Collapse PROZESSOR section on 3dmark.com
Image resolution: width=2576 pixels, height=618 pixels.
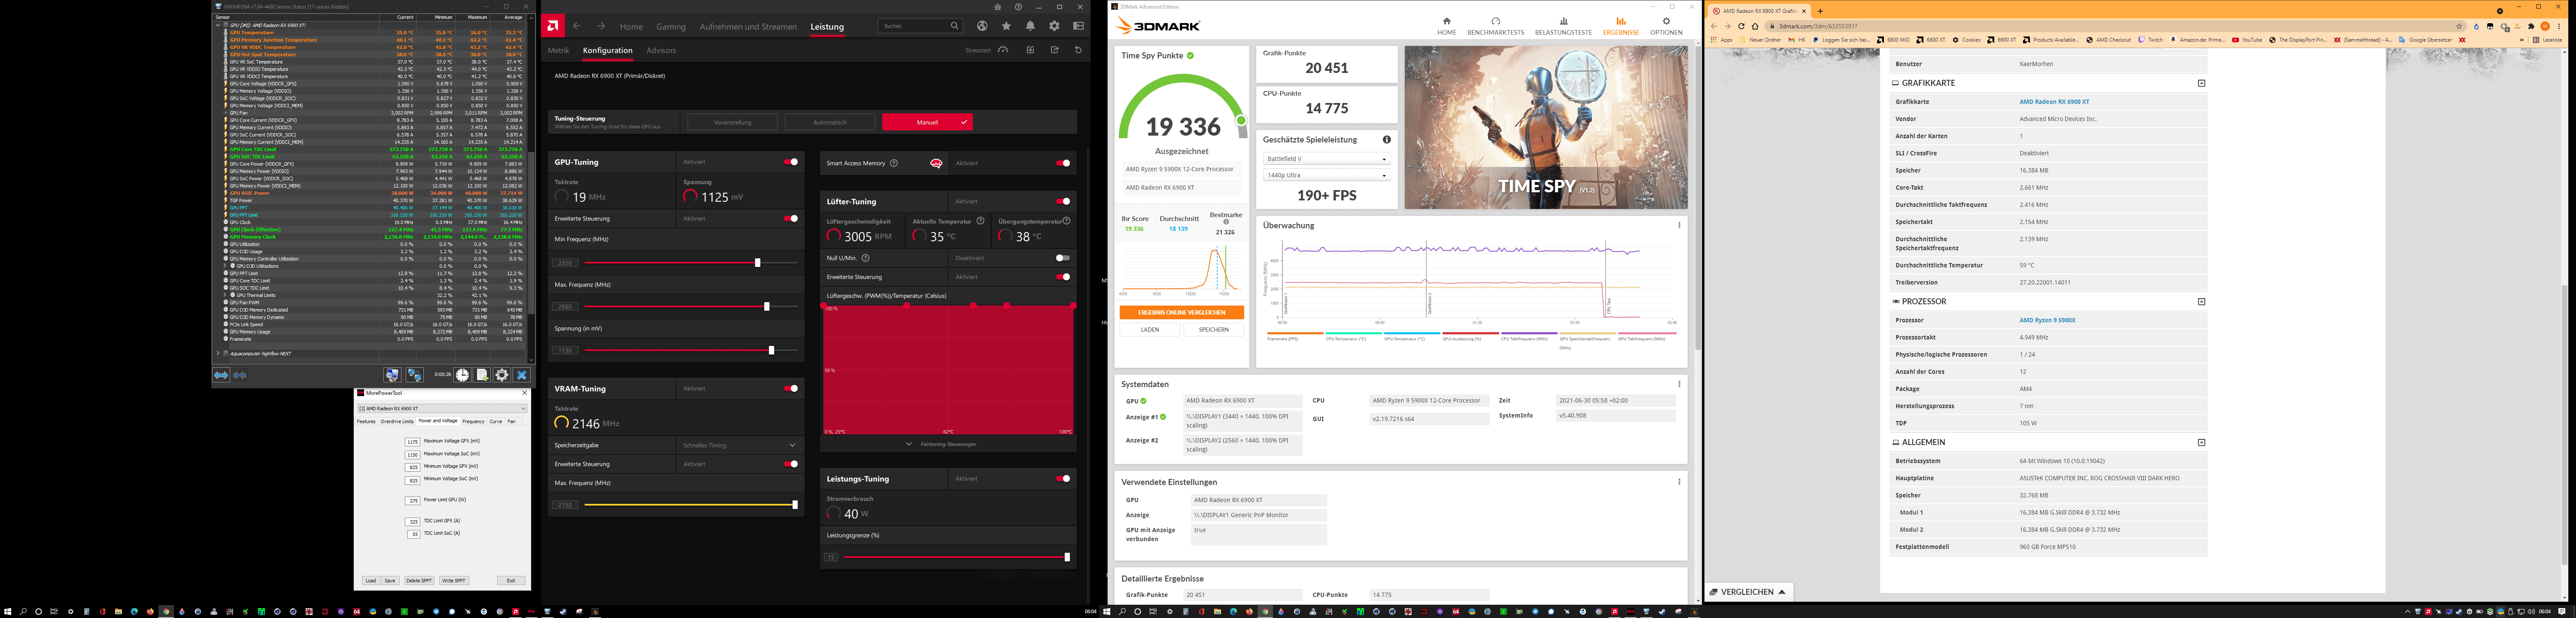click(x=2201, y=301)
